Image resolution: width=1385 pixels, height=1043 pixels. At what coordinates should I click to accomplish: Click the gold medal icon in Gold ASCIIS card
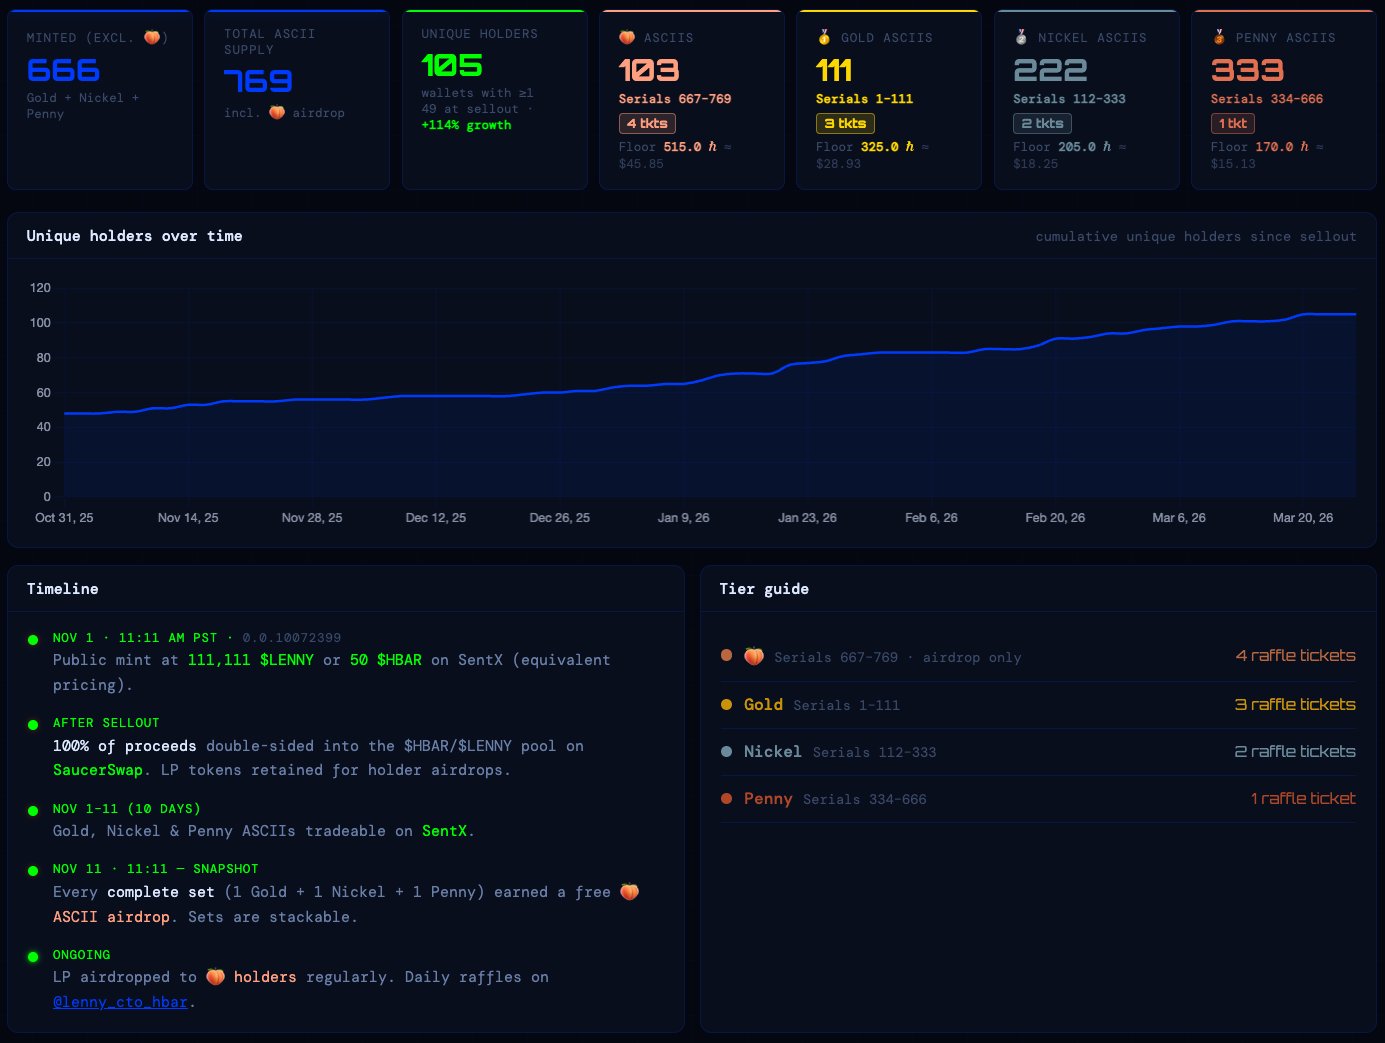pyautogui.click(x=824, y=38)
